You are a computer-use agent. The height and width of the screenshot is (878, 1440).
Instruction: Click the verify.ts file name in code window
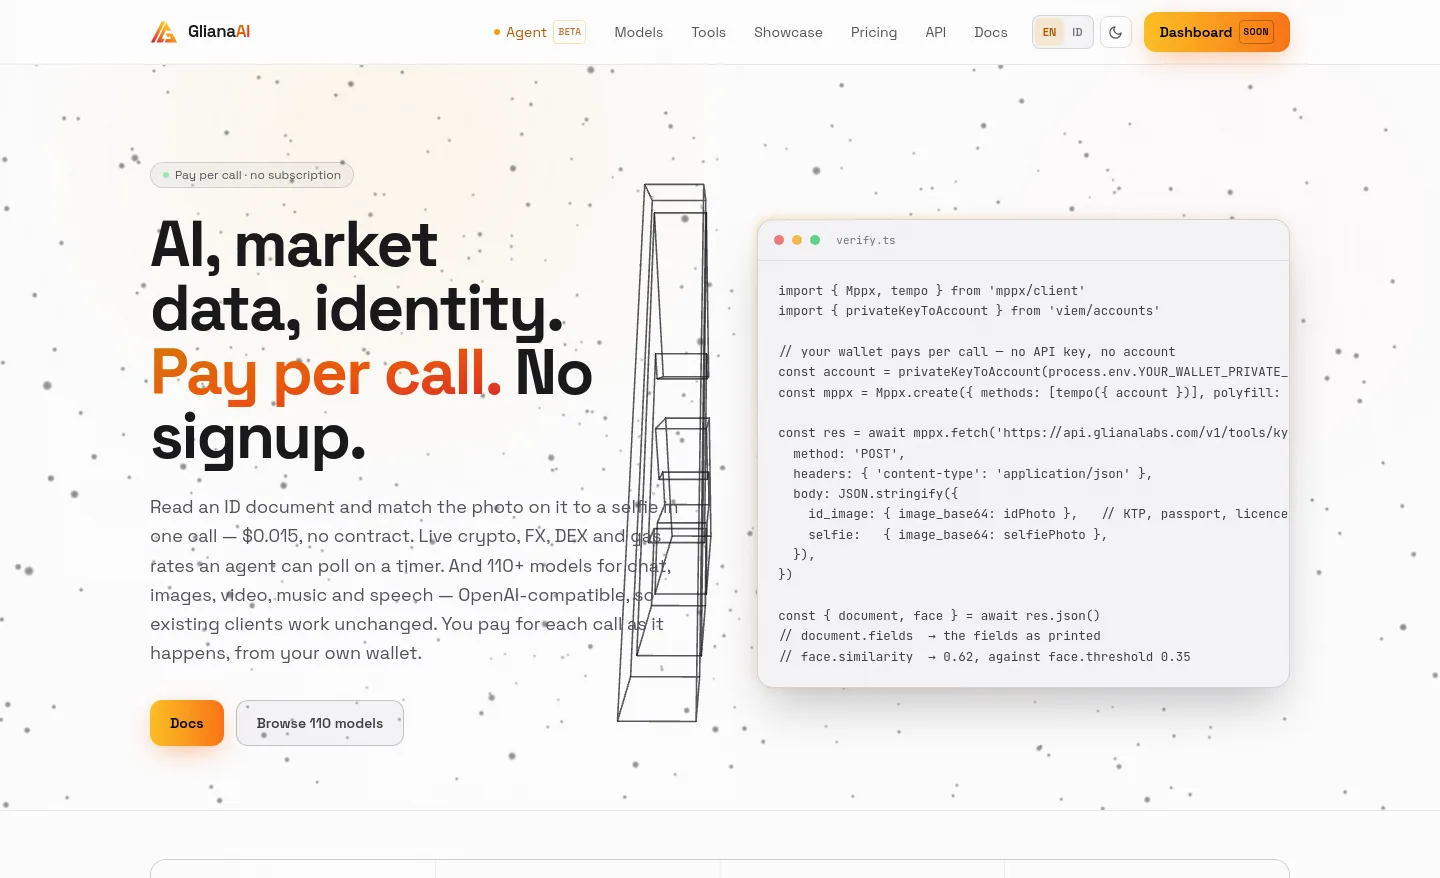click(x=866, y=240)
